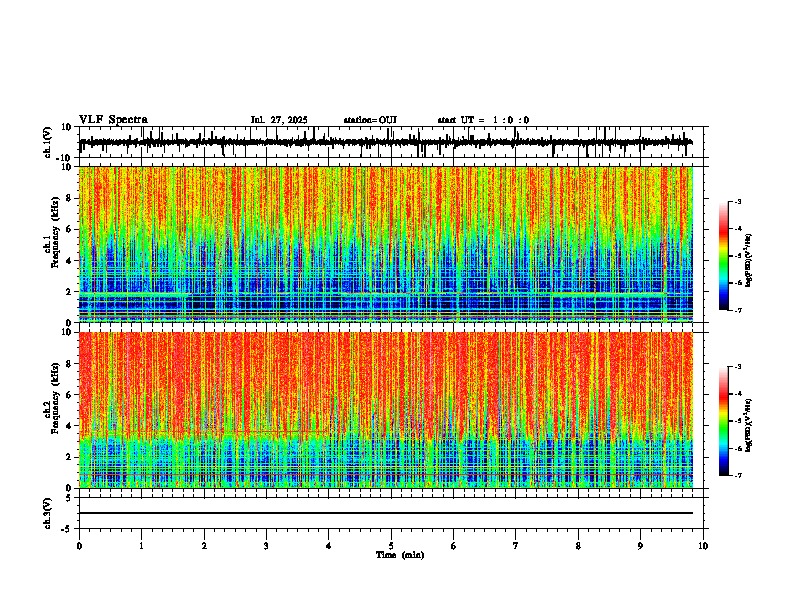Click the 'start UT = 1 : 0 : 0' label
This screenshot has width=792, height=612.
483,120
